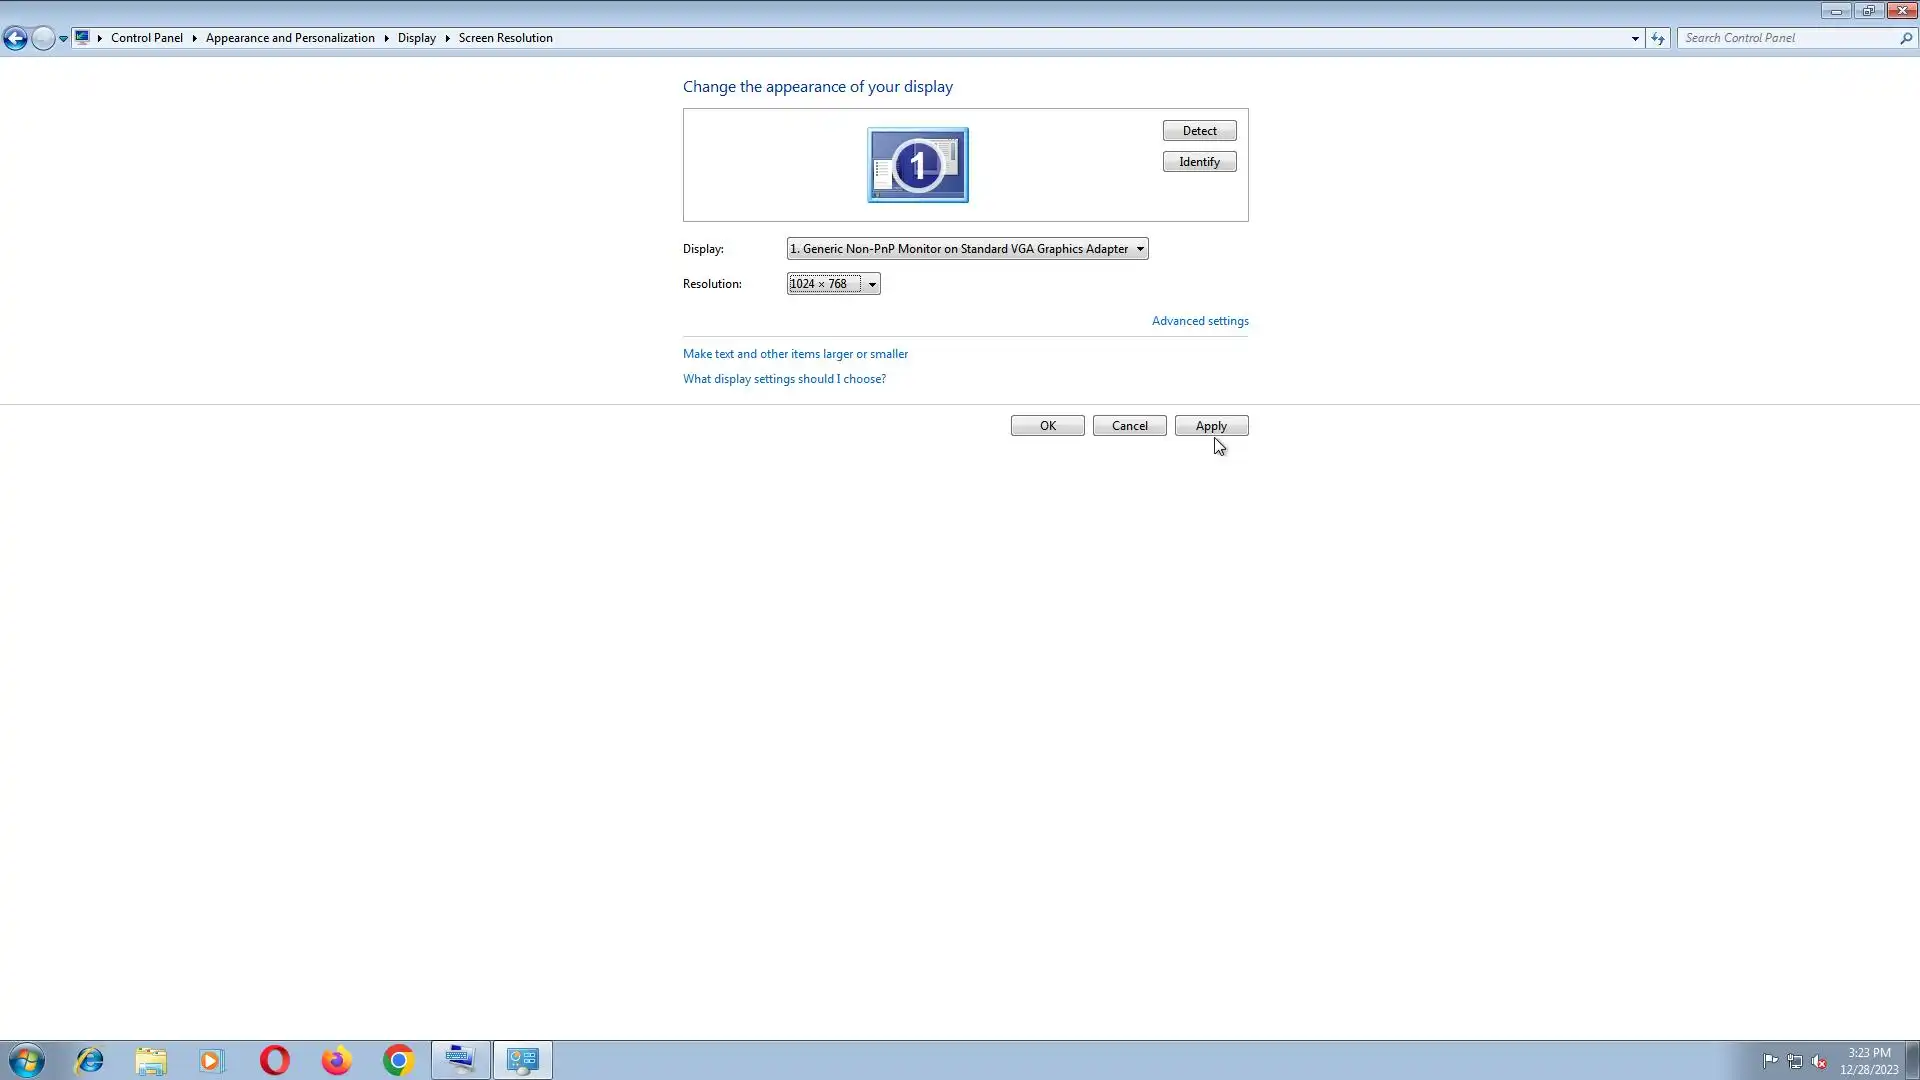Open Internet Explorer from taskbar
The width and height of the screenshot is (1920, 1080).
(x=90, y=1060)
